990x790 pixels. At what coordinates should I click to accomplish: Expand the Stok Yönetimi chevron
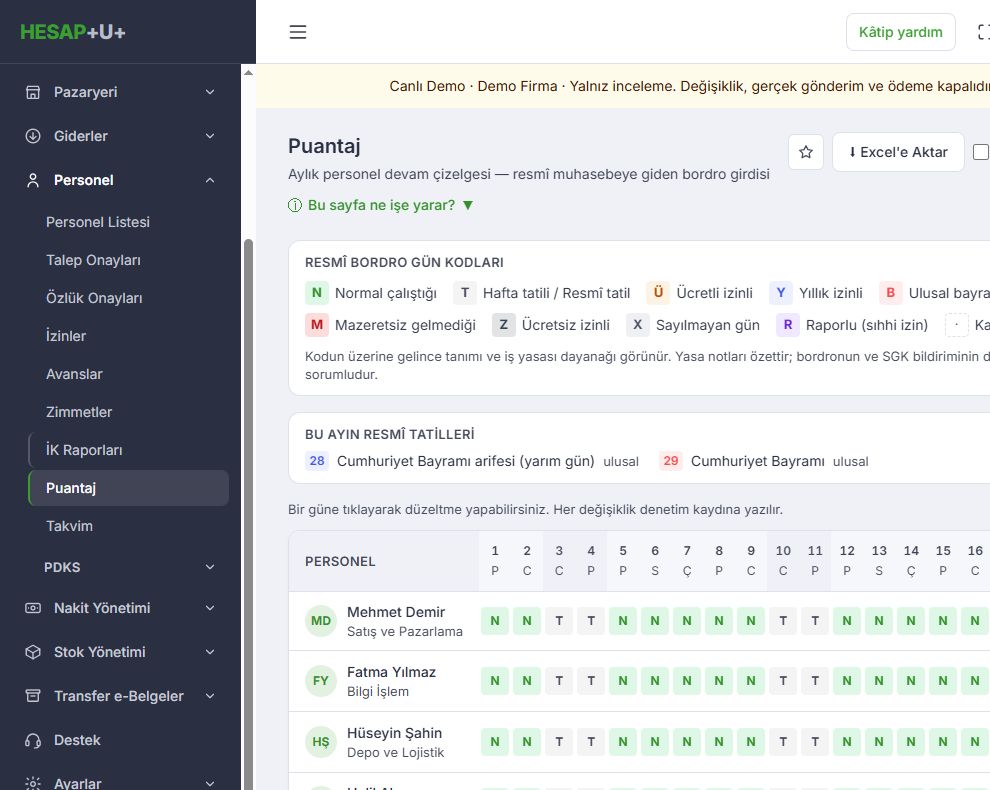pos(210,652)
